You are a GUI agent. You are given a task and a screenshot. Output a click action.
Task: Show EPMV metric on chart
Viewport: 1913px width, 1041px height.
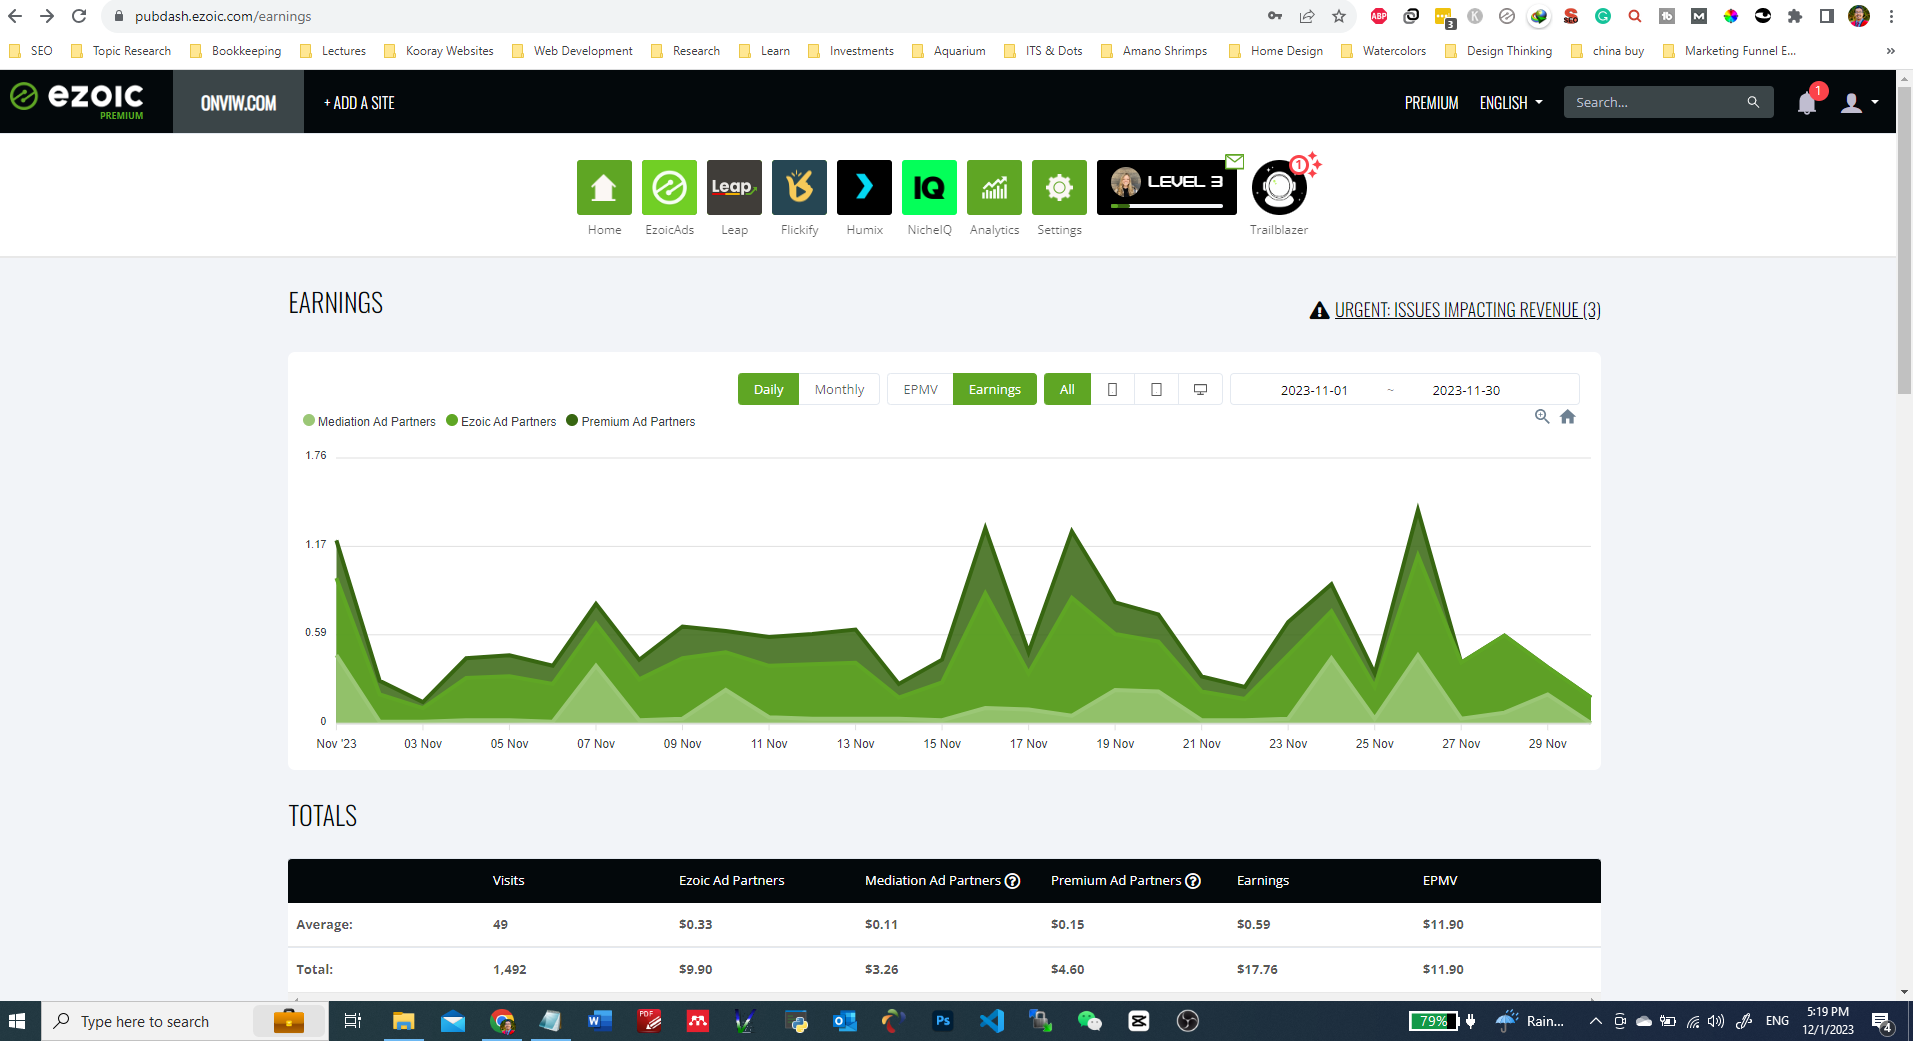coord(920,389)
